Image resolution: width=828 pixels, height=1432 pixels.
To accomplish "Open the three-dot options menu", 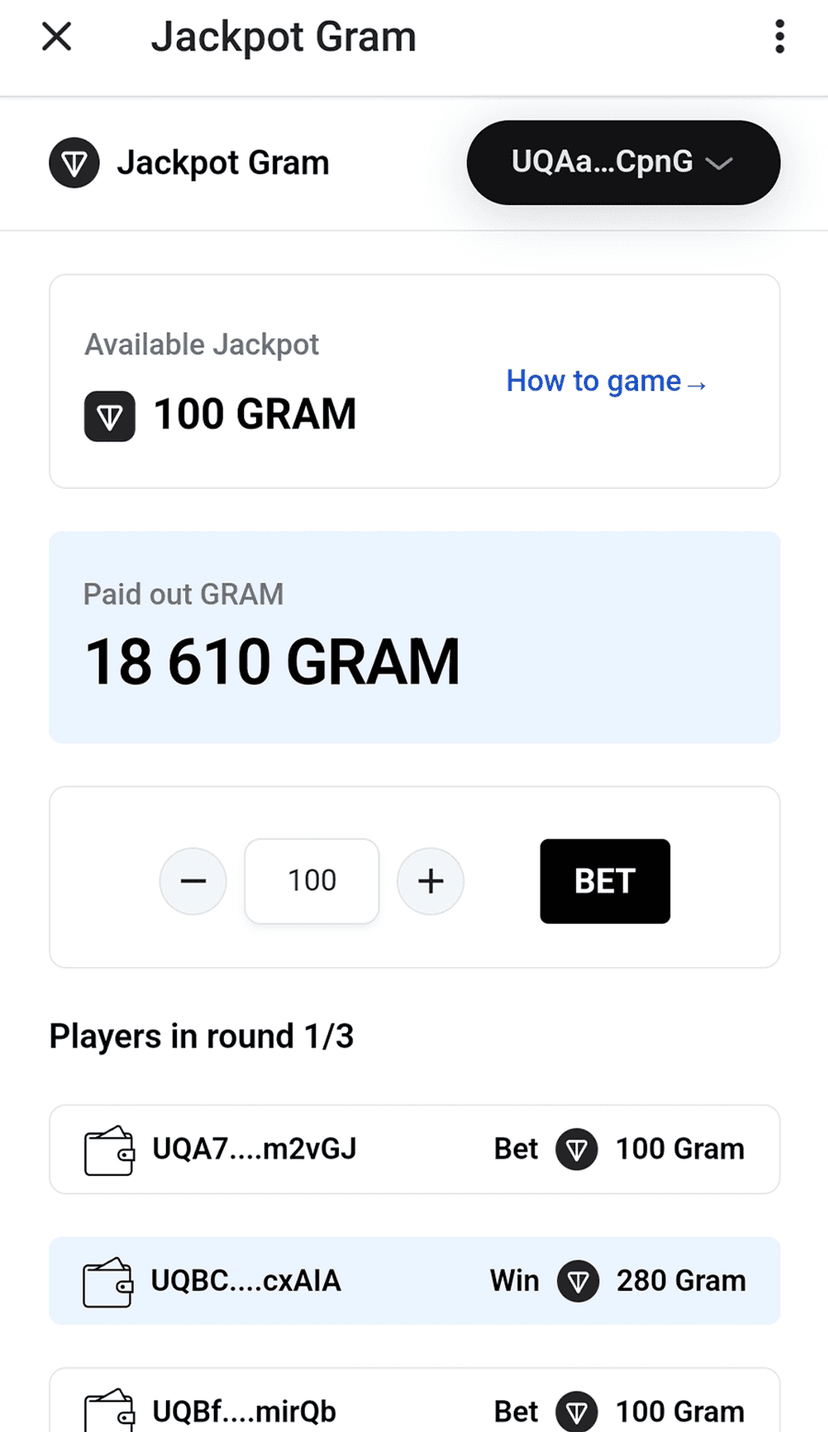I will click(x=779, y=38).
